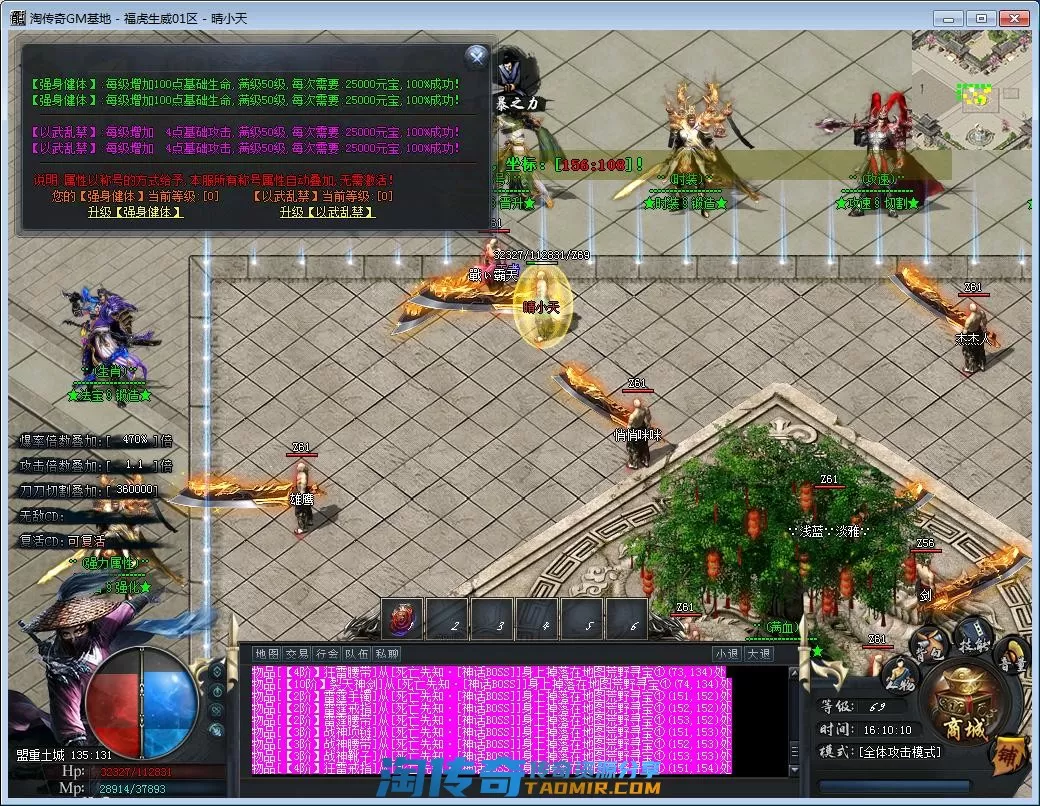
Task: Maximize the 淘传奇GM基地 game window
Action: coord(981,19)
